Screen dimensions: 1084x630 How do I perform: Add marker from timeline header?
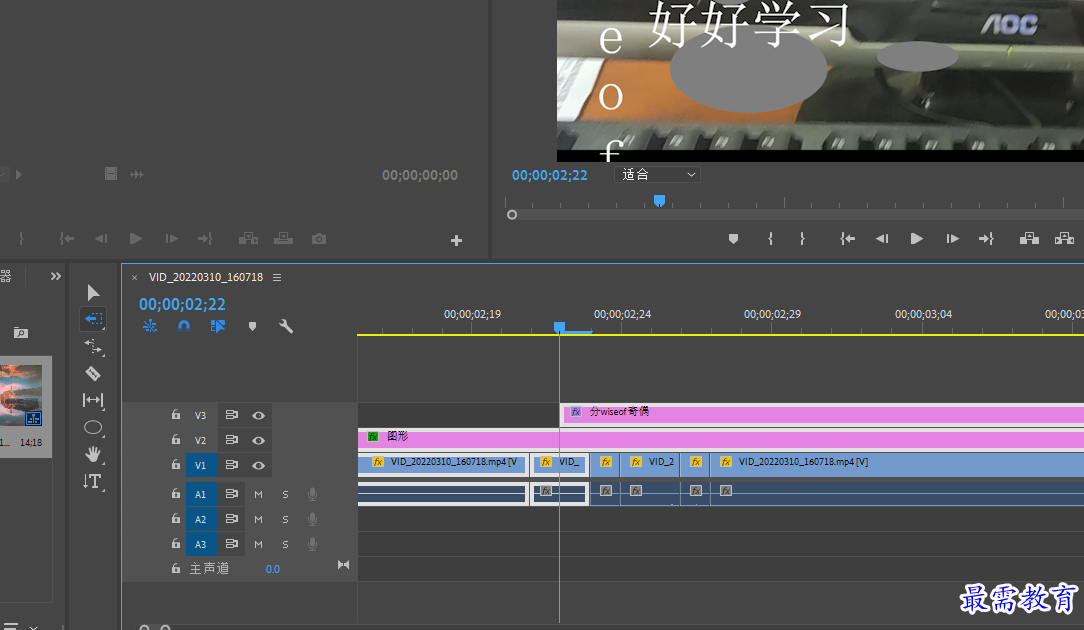click(252, 326)
